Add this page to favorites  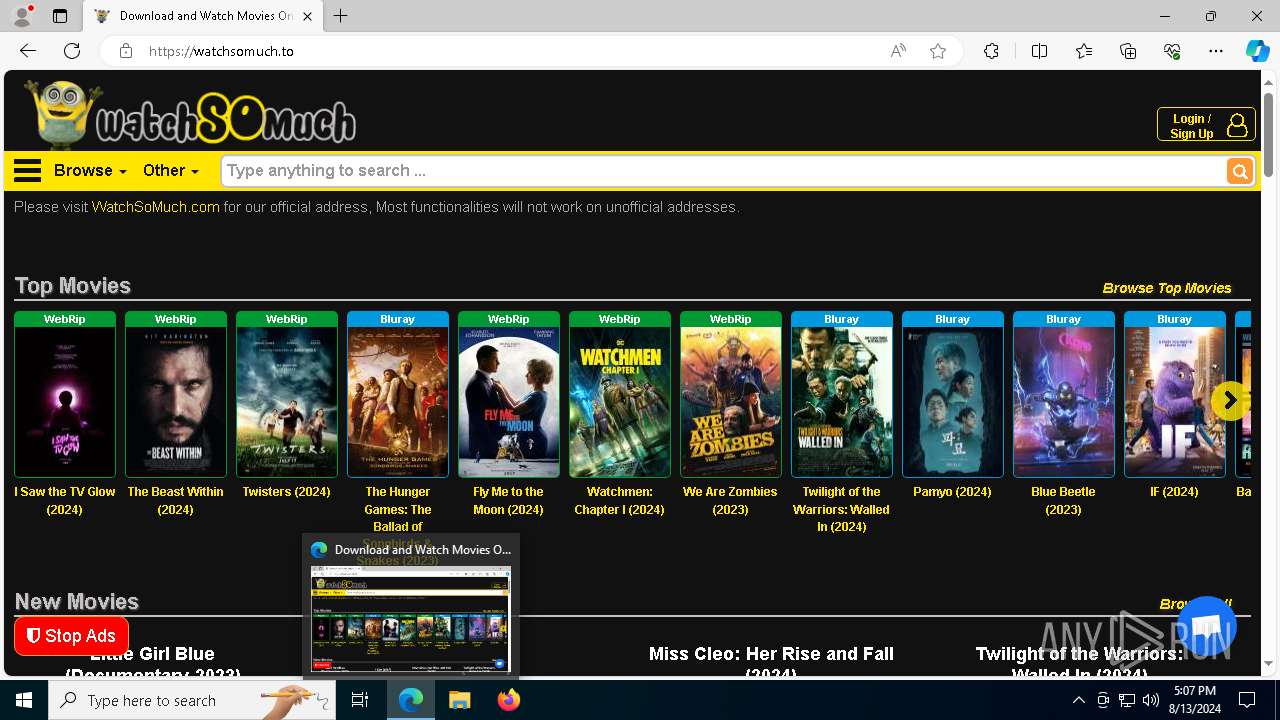coord(938,51)
